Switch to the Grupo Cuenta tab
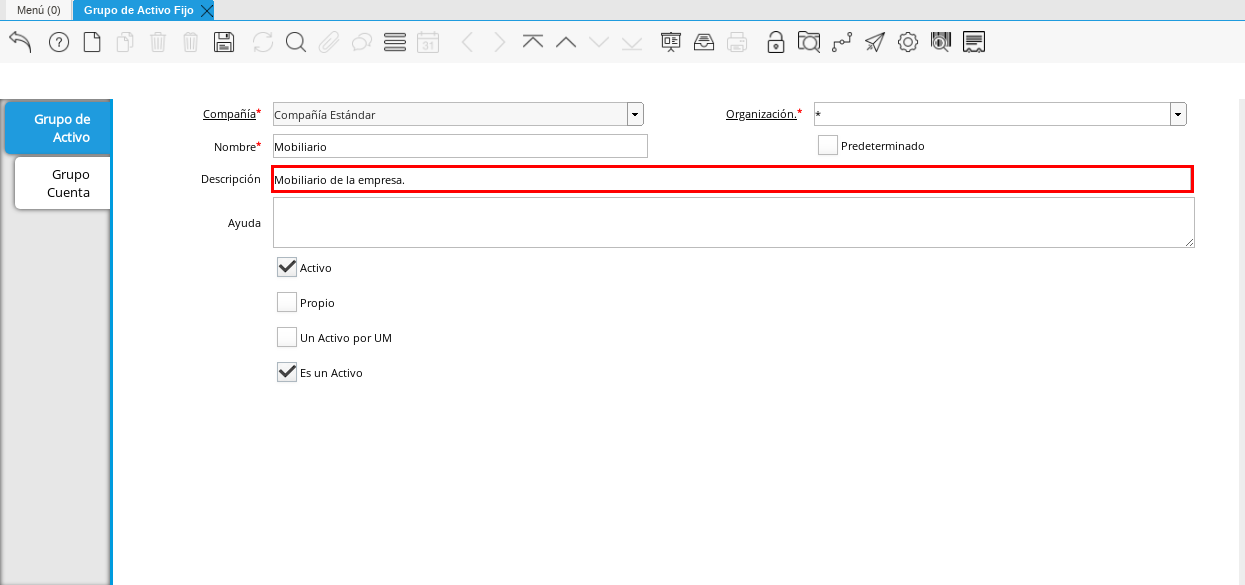The height and width of the screenshot is (585, 1245). tap(63, 183)
